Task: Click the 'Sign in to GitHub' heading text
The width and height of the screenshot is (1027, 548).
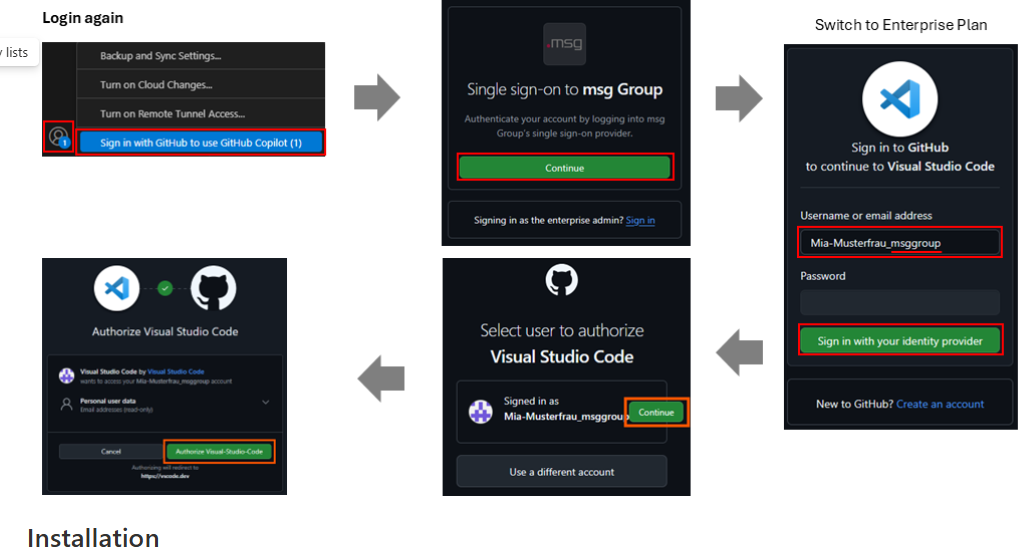Action: 900,147
